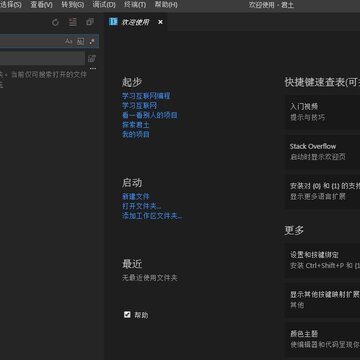Viewport: 360px width, 360px height.
Task: Open the 显示其他按键映射扩展 card
Action: click(x=322, y=300)
